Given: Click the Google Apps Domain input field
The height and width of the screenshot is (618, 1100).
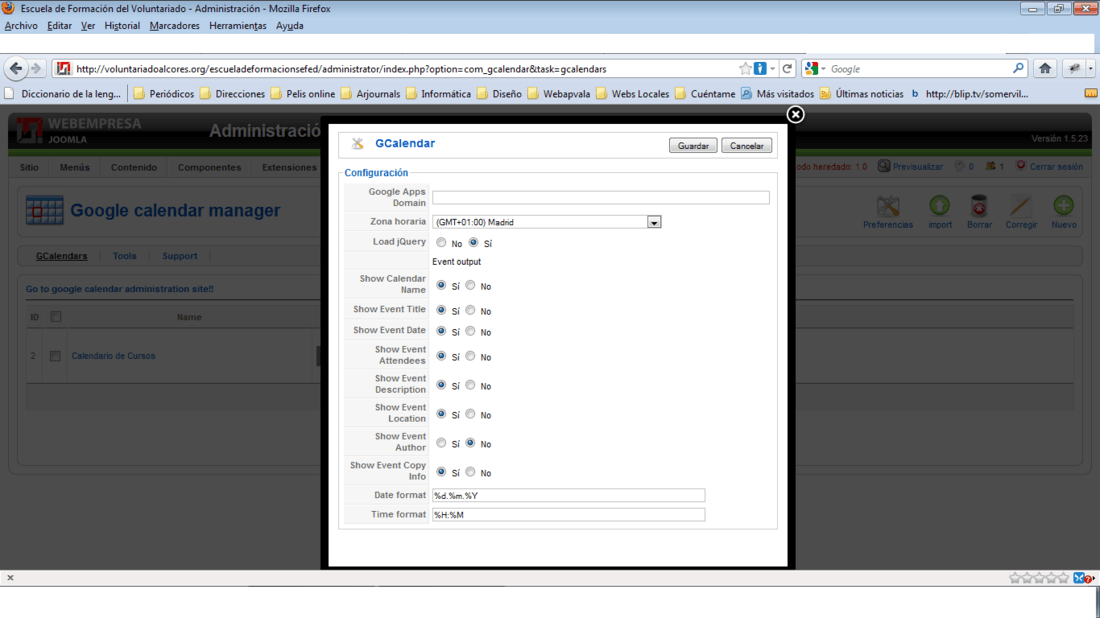Looking at the screenshot, I should [601, 198].
